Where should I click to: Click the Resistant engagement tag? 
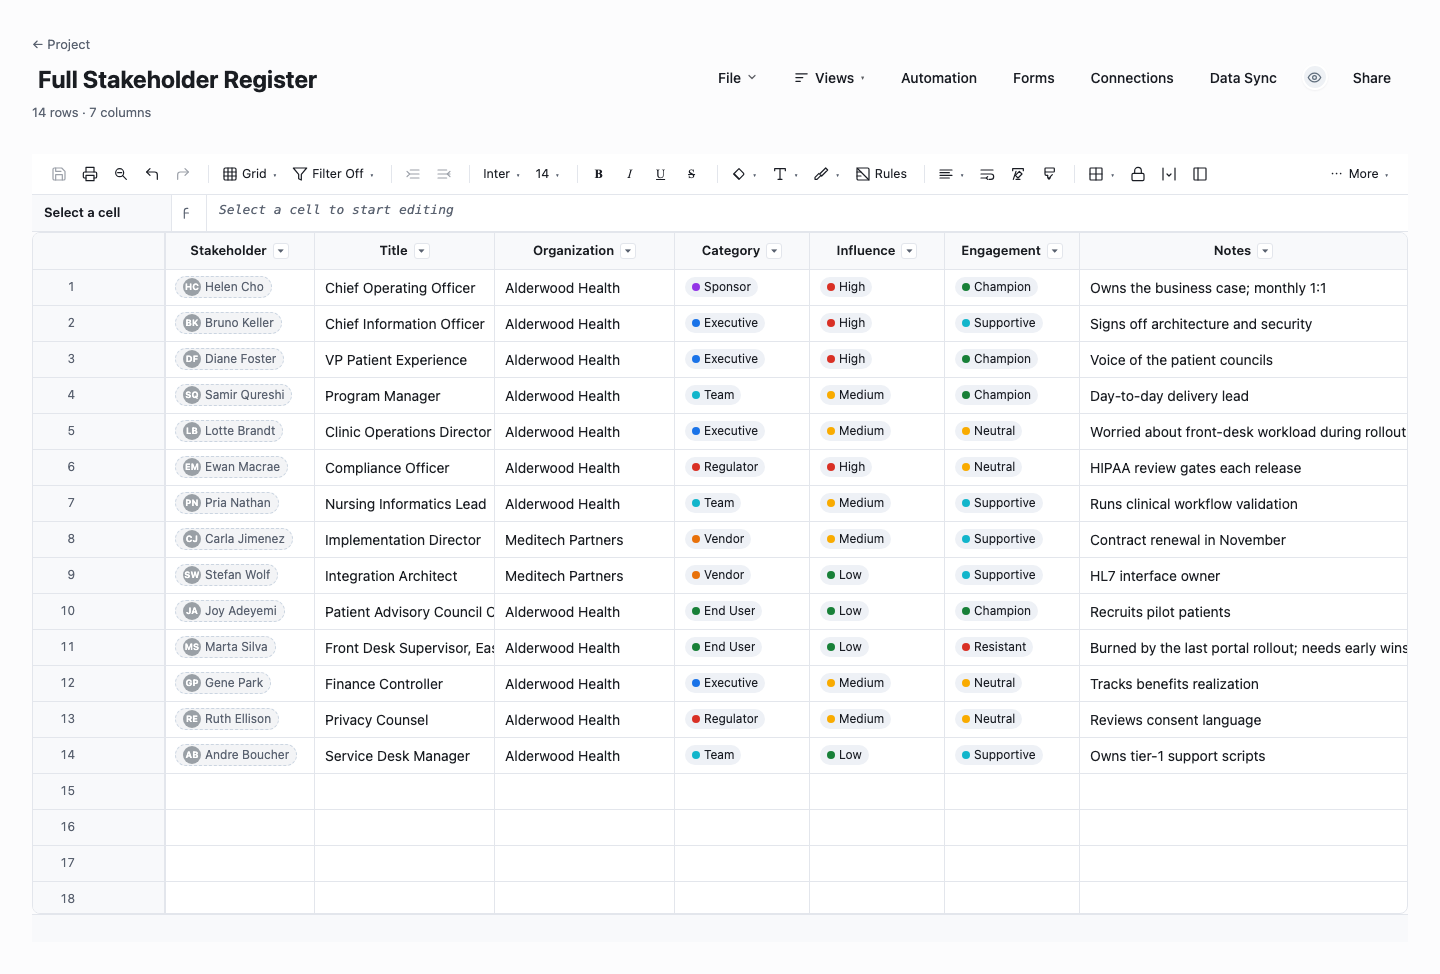(x=994, y=647)
